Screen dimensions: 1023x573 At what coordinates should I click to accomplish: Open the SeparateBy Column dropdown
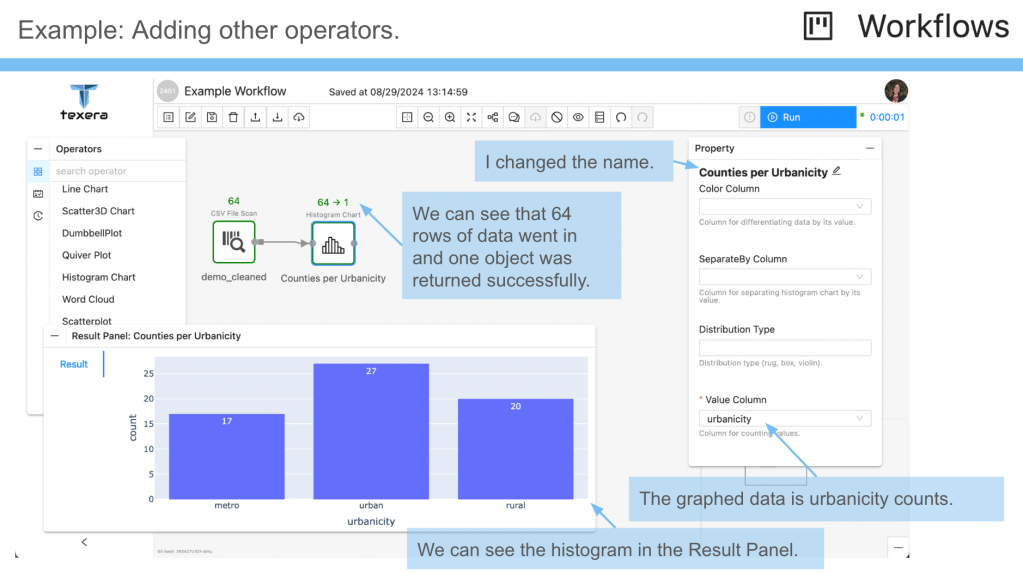[784, 277]
